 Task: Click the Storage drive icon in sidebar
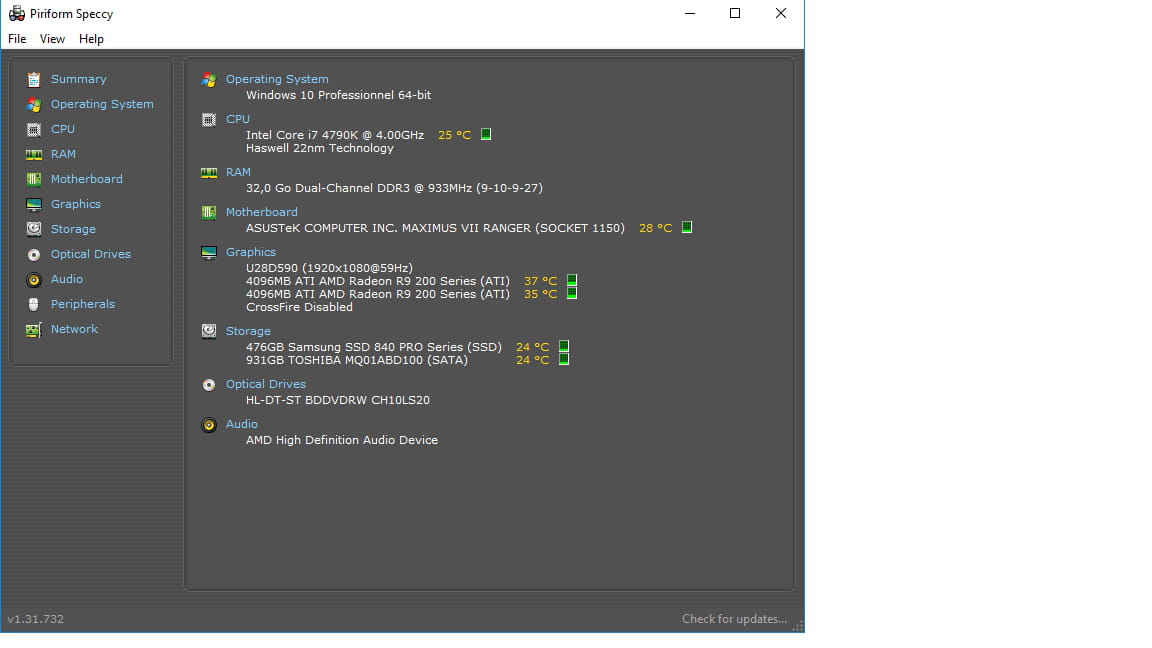point(34,229)
